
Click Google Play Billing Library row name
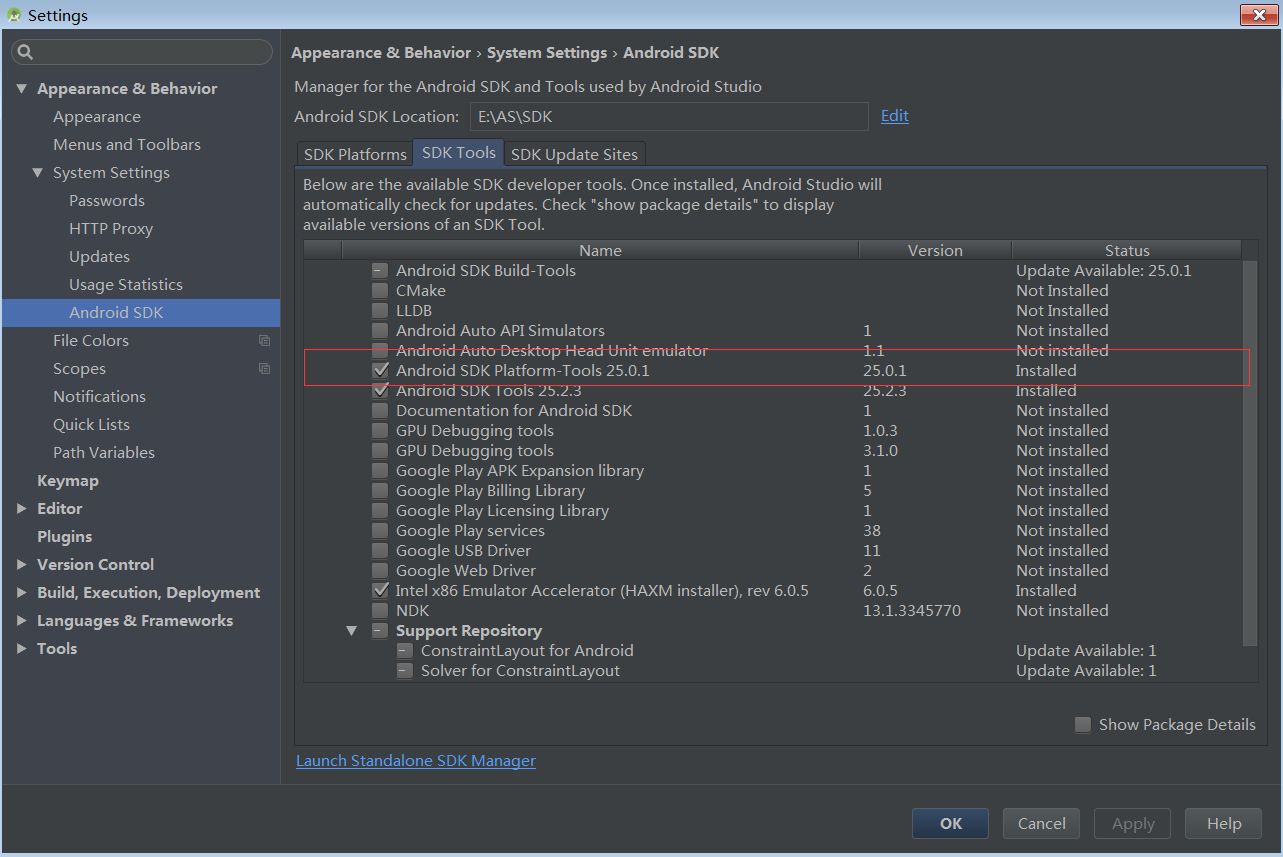[x=490, y=491]
